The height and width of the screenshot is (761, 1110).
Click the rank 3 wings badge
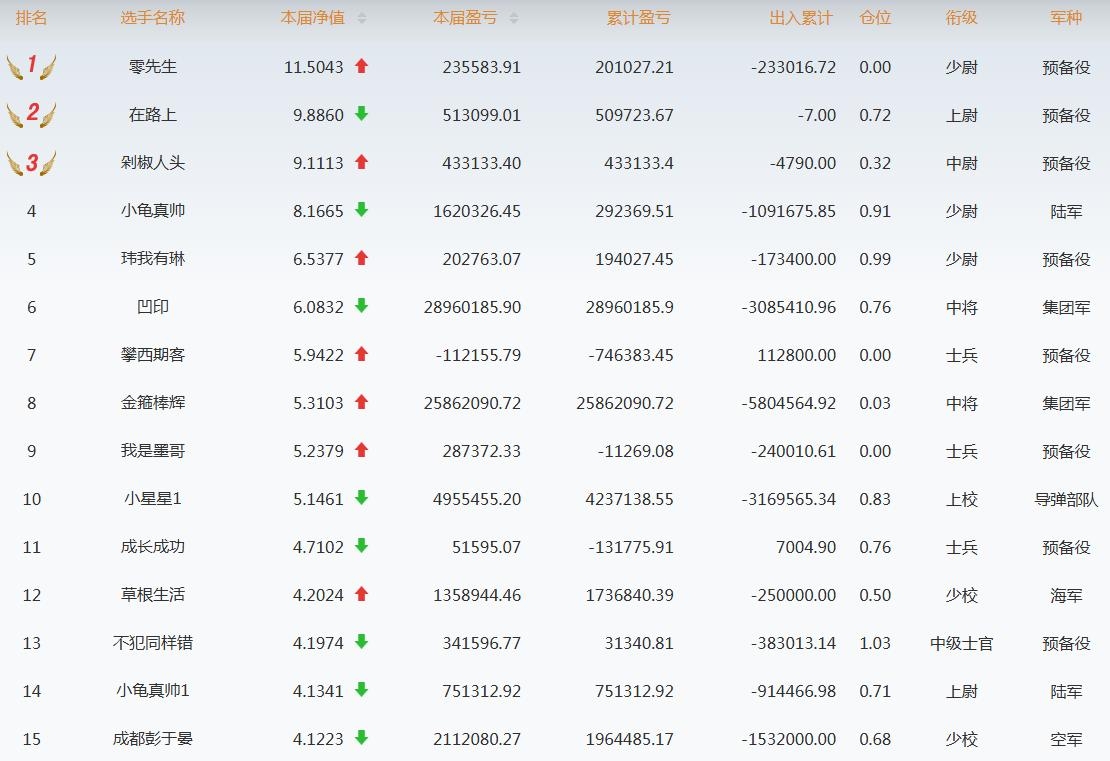31,162
